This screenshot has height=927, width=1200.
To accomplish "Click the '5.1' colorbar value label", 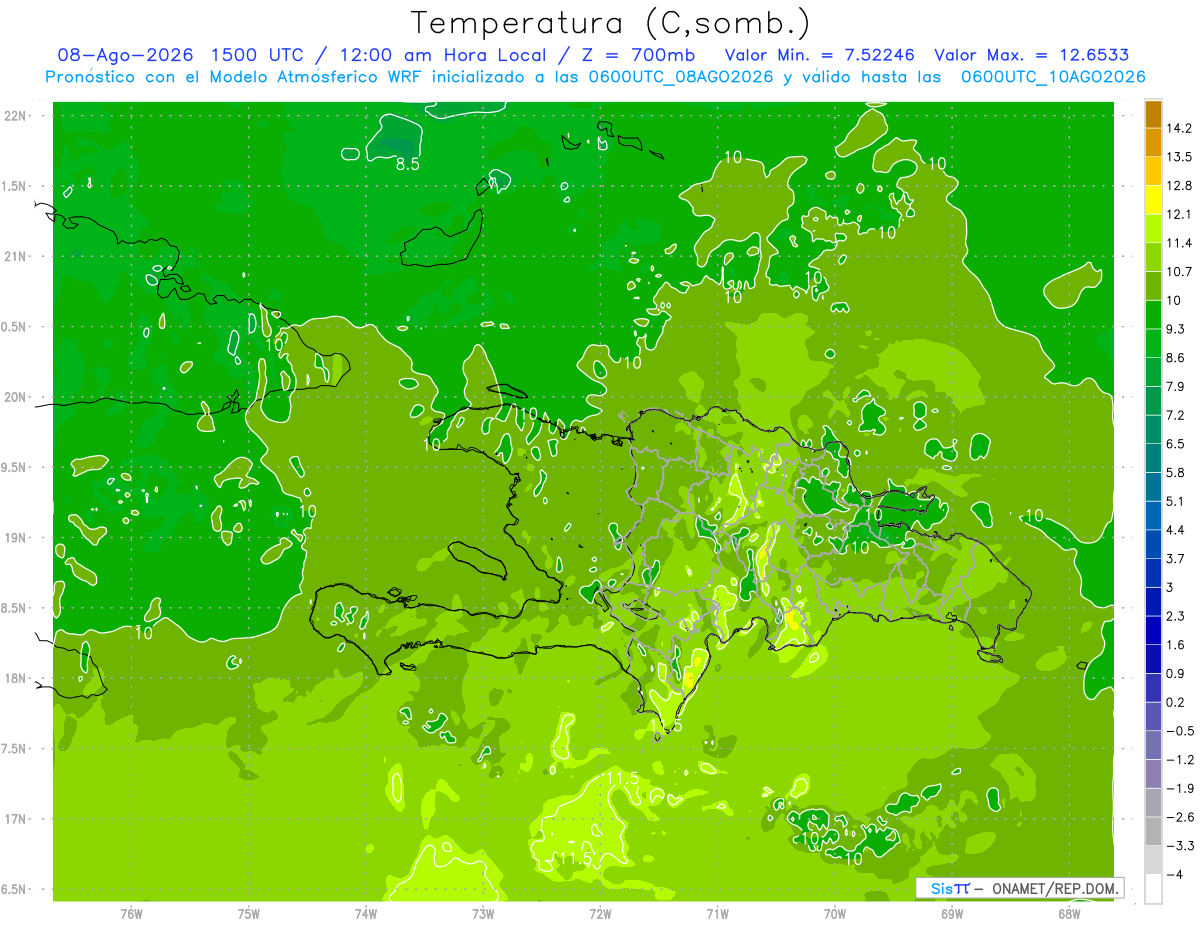I will [1177, 501].
